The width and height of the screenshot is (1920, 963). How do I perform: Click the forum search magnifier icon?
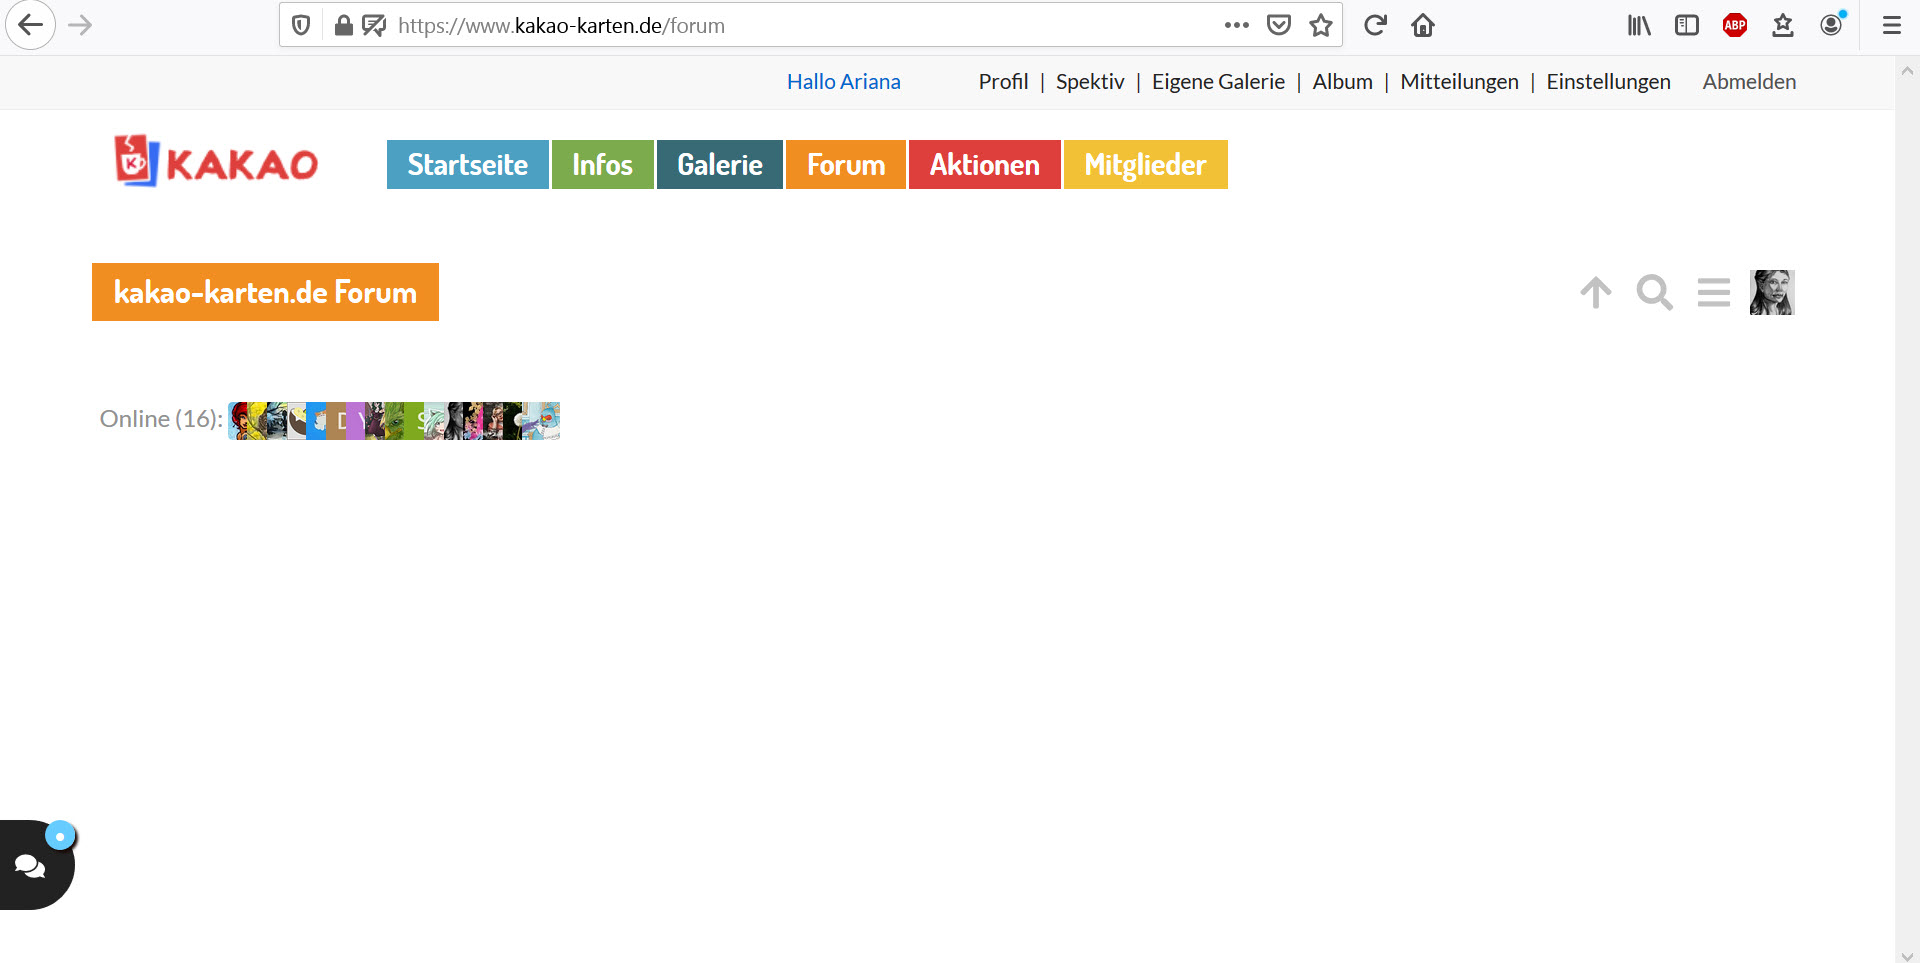pyautogui.click(x=1654, y=293)
